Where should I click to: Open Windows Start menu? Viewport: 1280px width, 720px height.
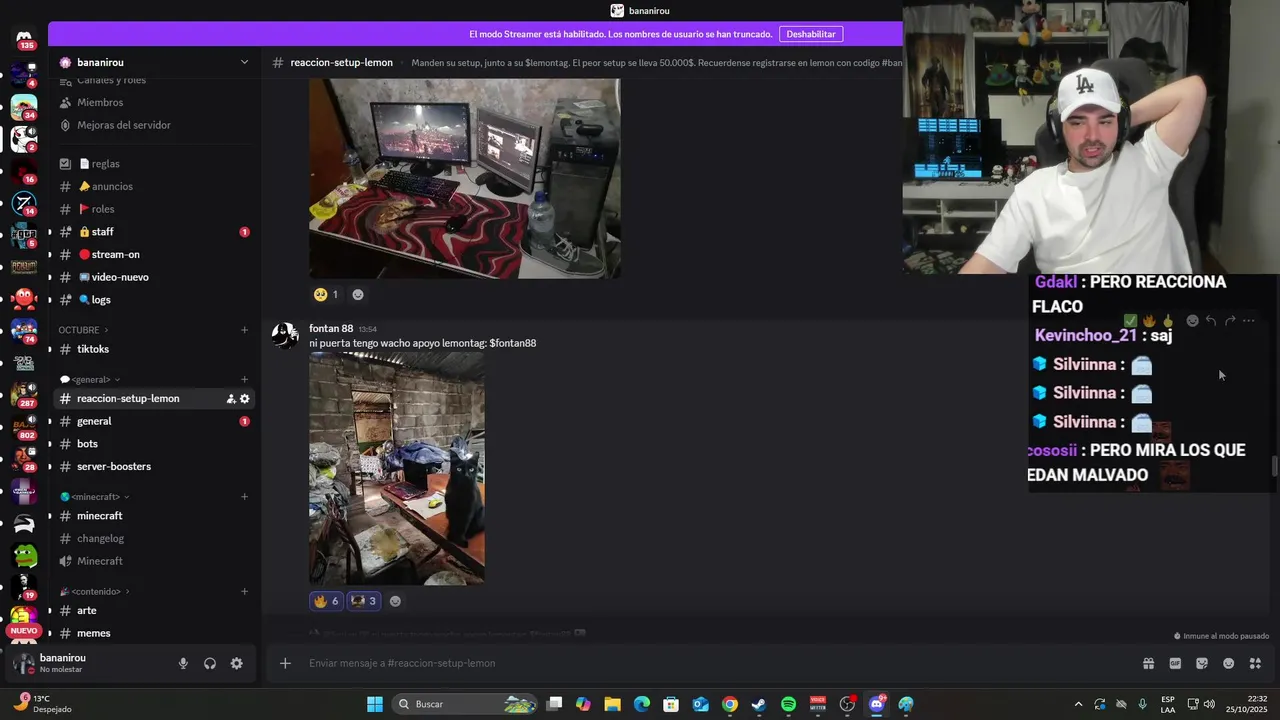375,704
